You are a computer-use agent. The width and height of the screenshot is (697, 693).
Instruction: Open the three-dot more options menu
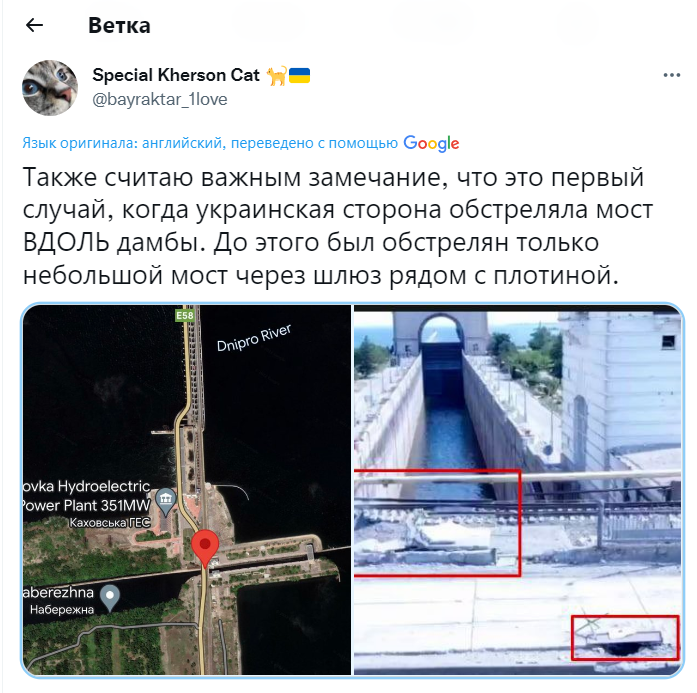(671, 75)
